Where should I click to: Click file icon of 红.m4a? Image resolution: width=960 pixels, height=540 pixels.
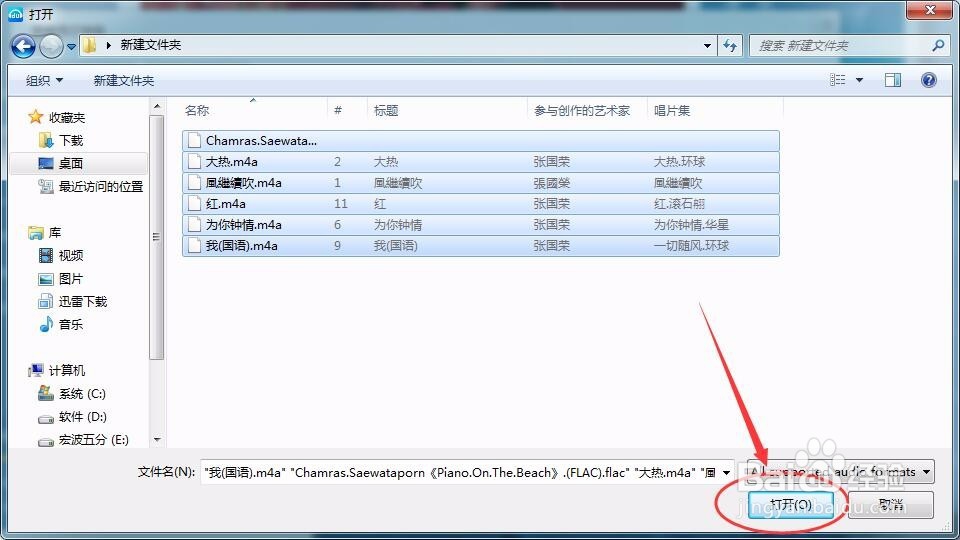point(194,203)
